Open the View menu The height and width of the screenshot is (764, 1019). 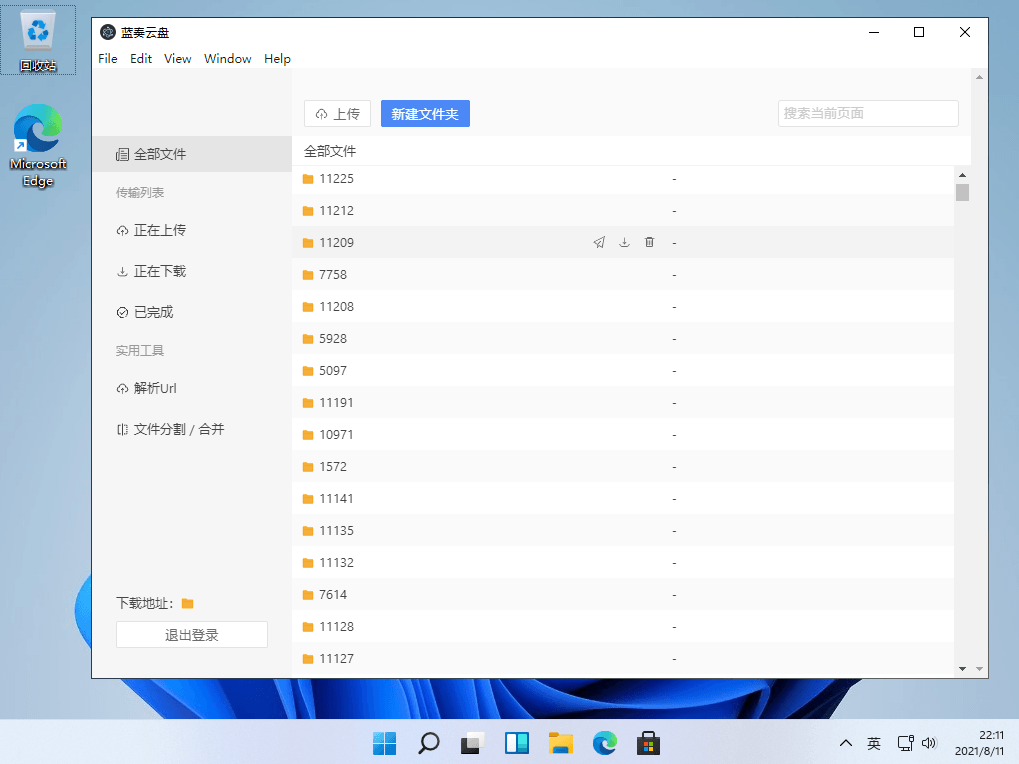pyautogui.click(x=177, y=58)
